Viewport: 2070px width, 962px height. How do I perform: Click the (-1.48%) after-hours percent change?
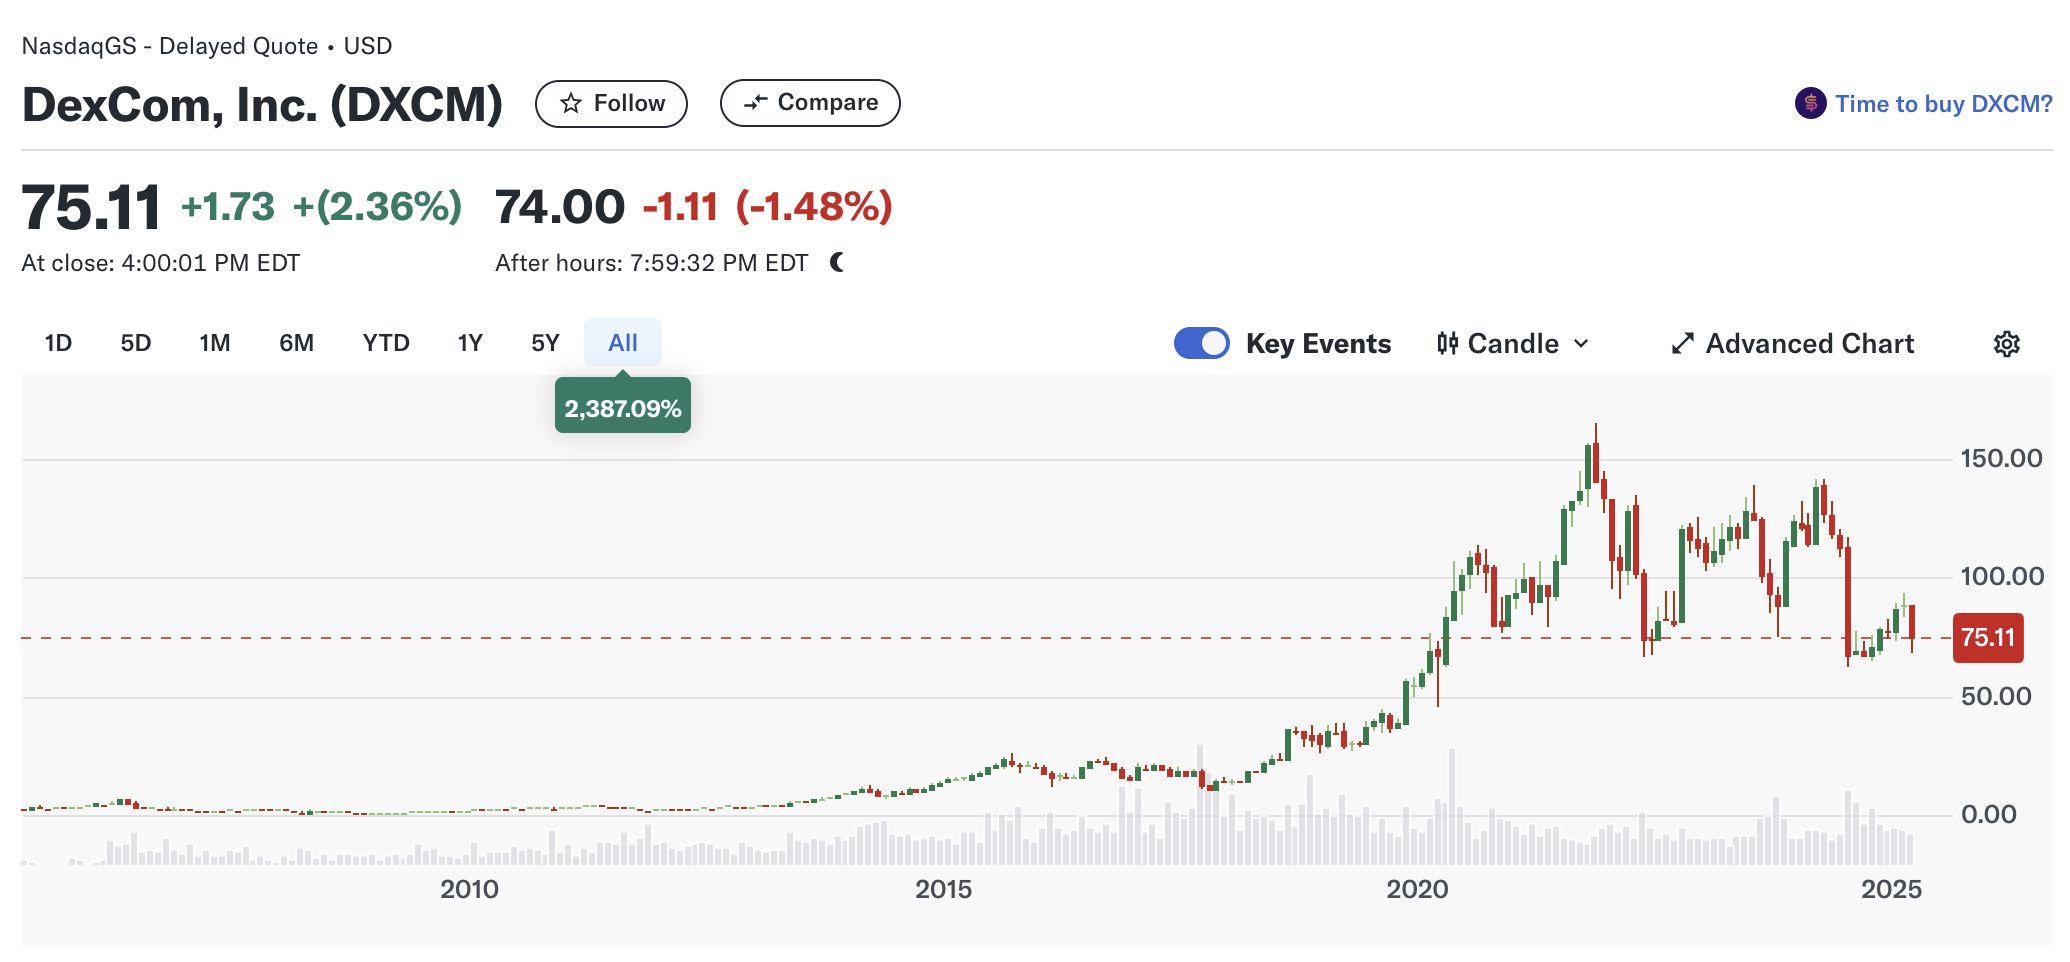coord(814,207)
